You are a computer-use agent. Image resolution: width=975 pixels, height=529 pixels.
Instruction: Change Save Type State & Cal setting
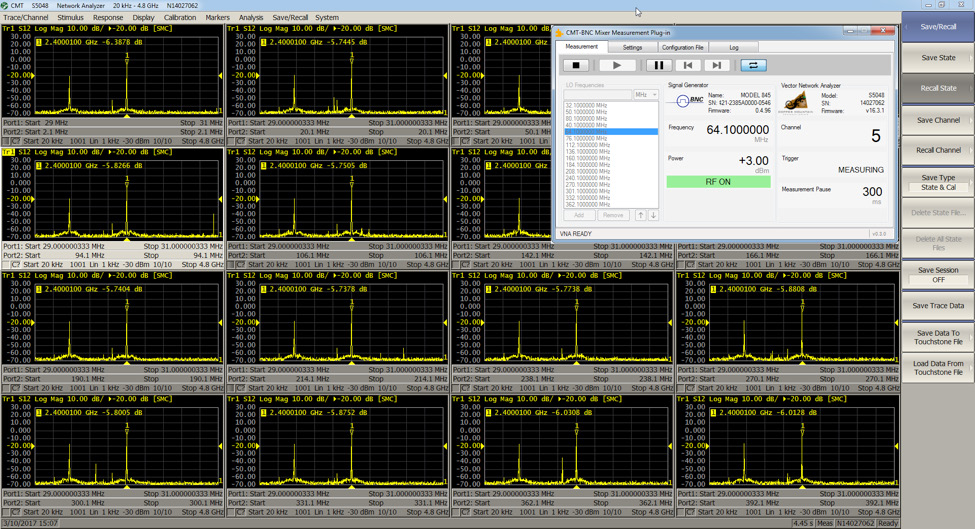point(938,182)
